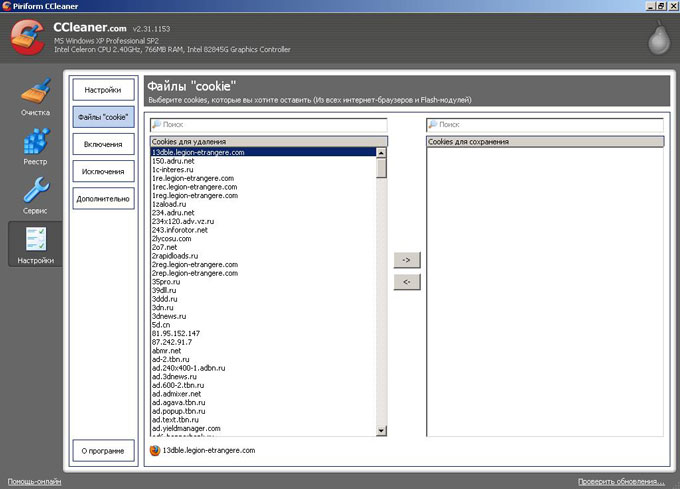The image size is (680, 489).
Task: Select the ad.agava.tbn.ru cookie
Action: [x=263, y=403]
